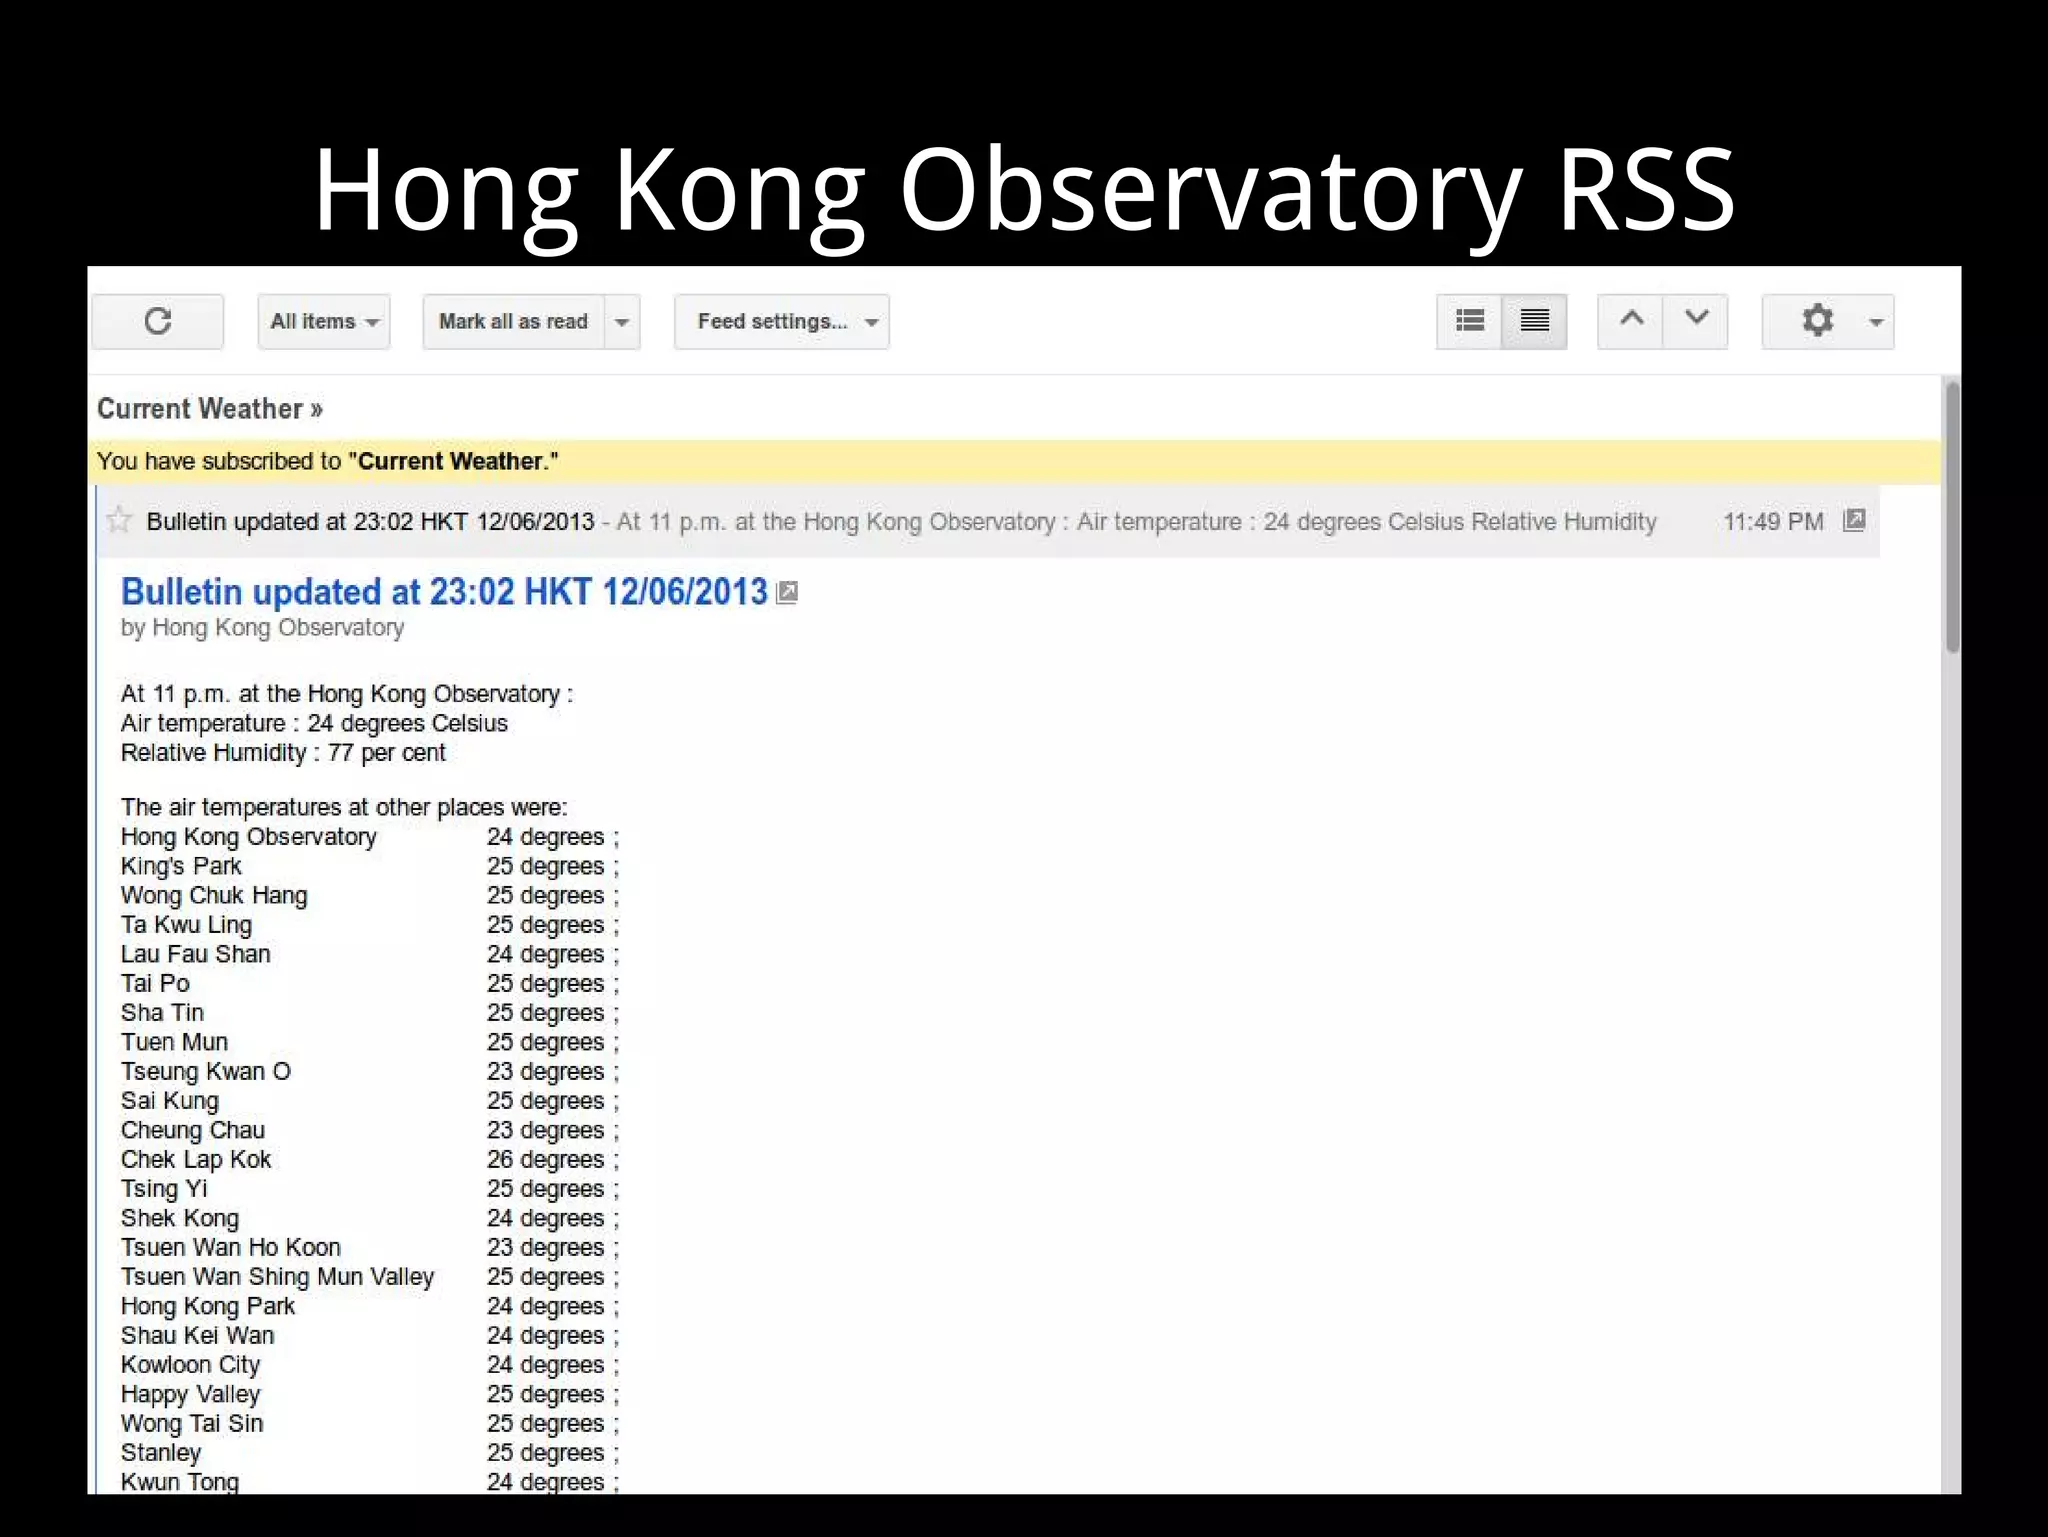The height and width of the screenshot is (1537, 2048).
Task: Switch to list view
Action: (1469, 321)
